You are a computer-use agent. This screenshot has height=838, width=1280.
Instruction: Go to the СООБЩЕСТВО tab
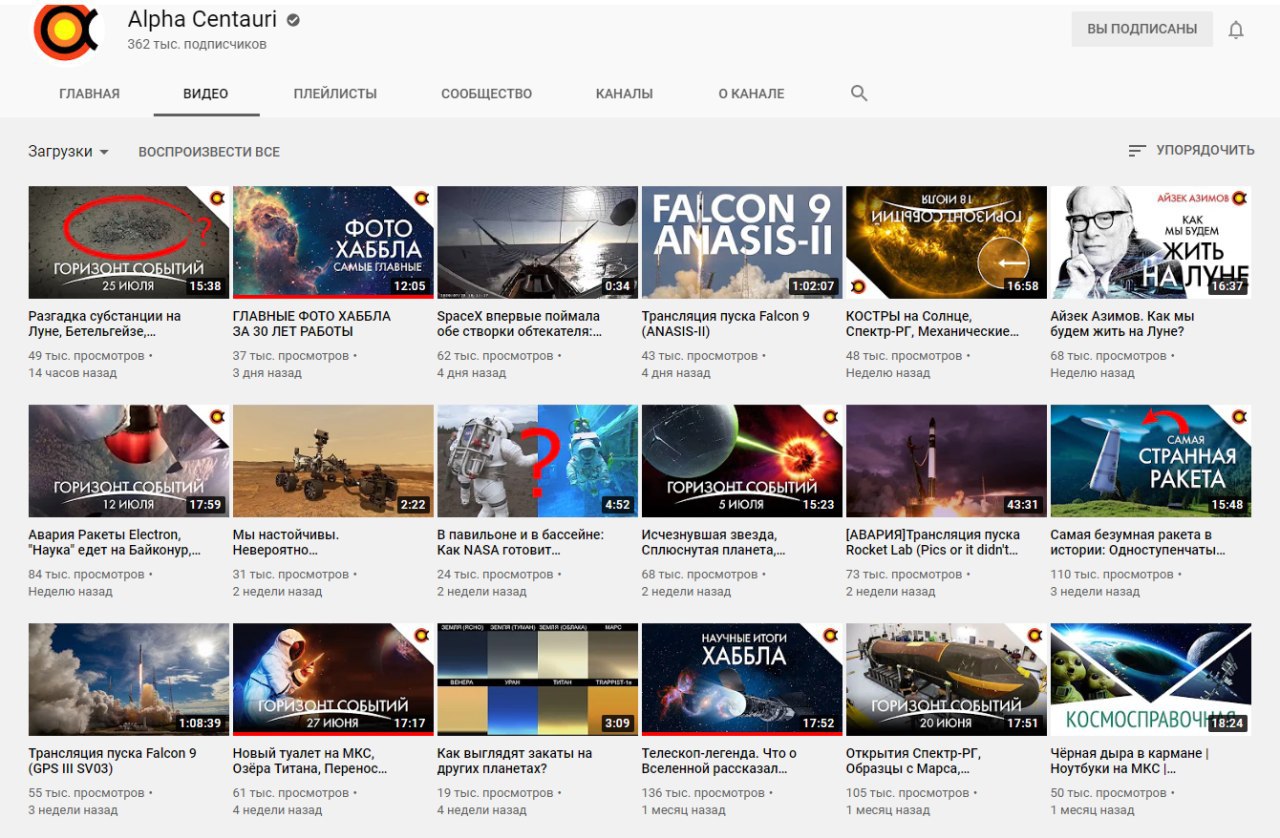[487, 94]
